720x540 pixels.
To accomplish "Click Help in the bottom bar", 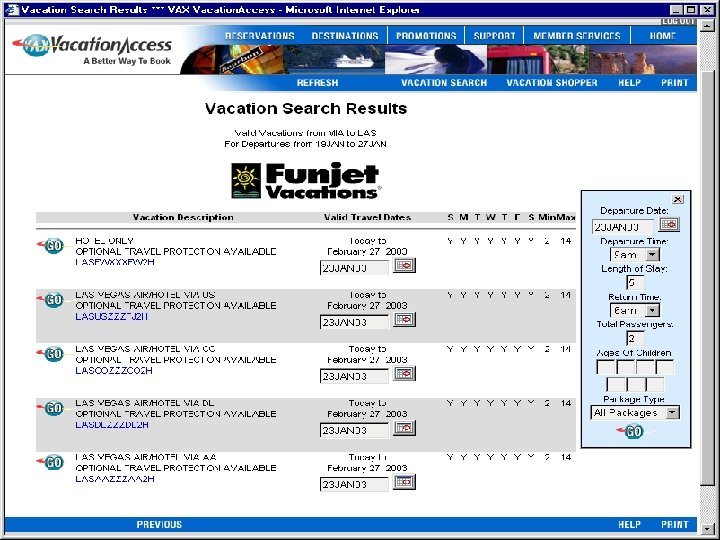I will pyautogui.click(x=630, y=524).
